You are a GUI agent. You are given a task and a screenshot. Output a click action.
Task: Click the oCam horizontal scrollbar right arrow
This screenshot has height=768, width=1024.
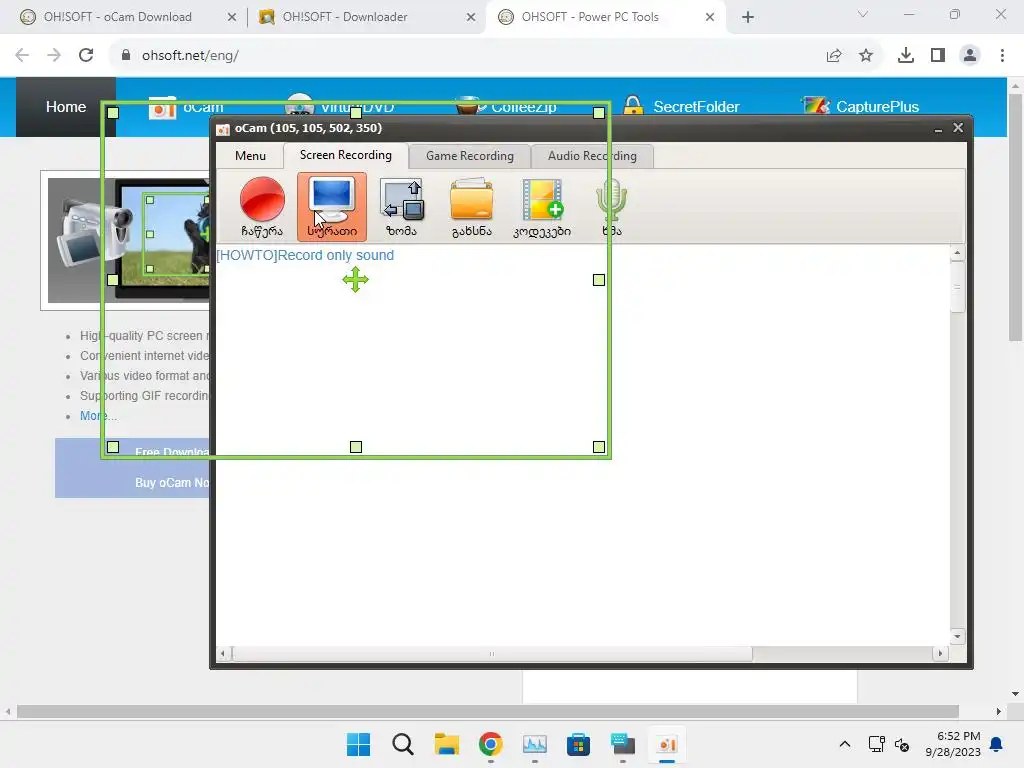[x=940, y=653]
